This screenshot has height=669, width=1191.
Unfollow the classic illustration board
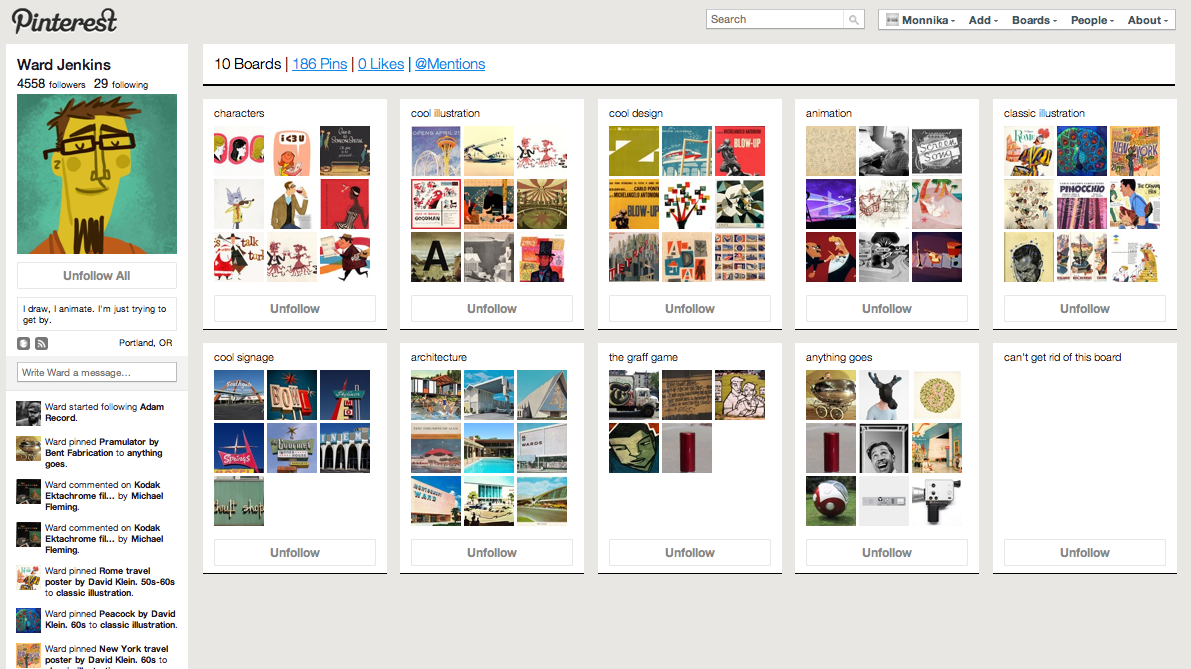1085,308
